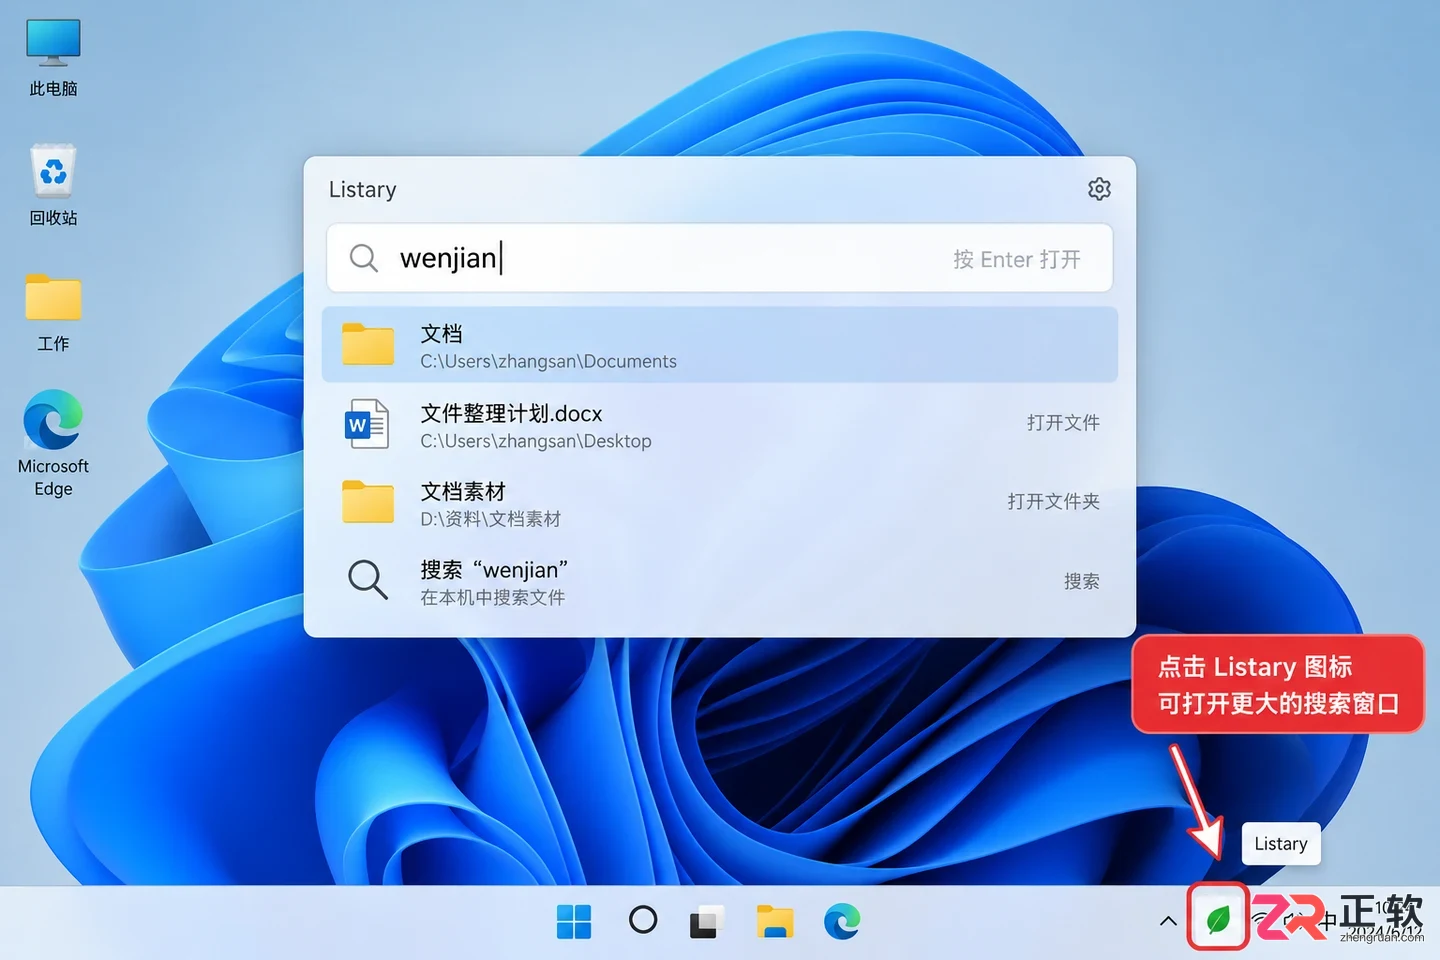The height and width of the screenshot is (960, 1440).
Task: Launch Edge from taskbar
Action: click(842, 921)
